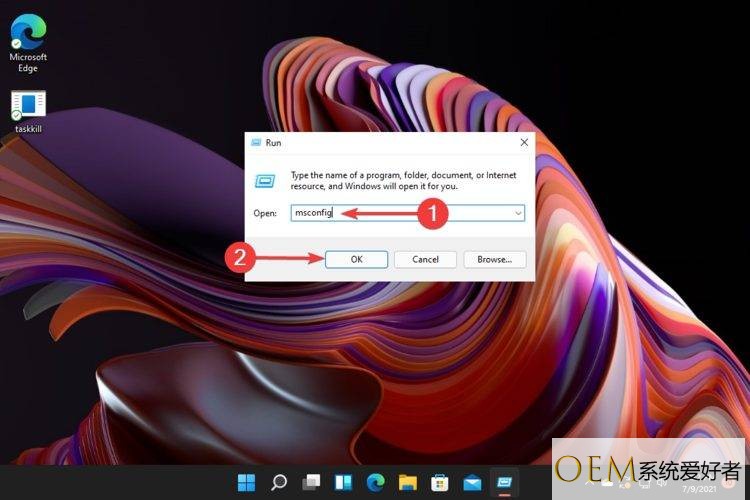Open Task View on the taskbar
The height and width of the screenshot is (500, 750).
pos(311,482)
